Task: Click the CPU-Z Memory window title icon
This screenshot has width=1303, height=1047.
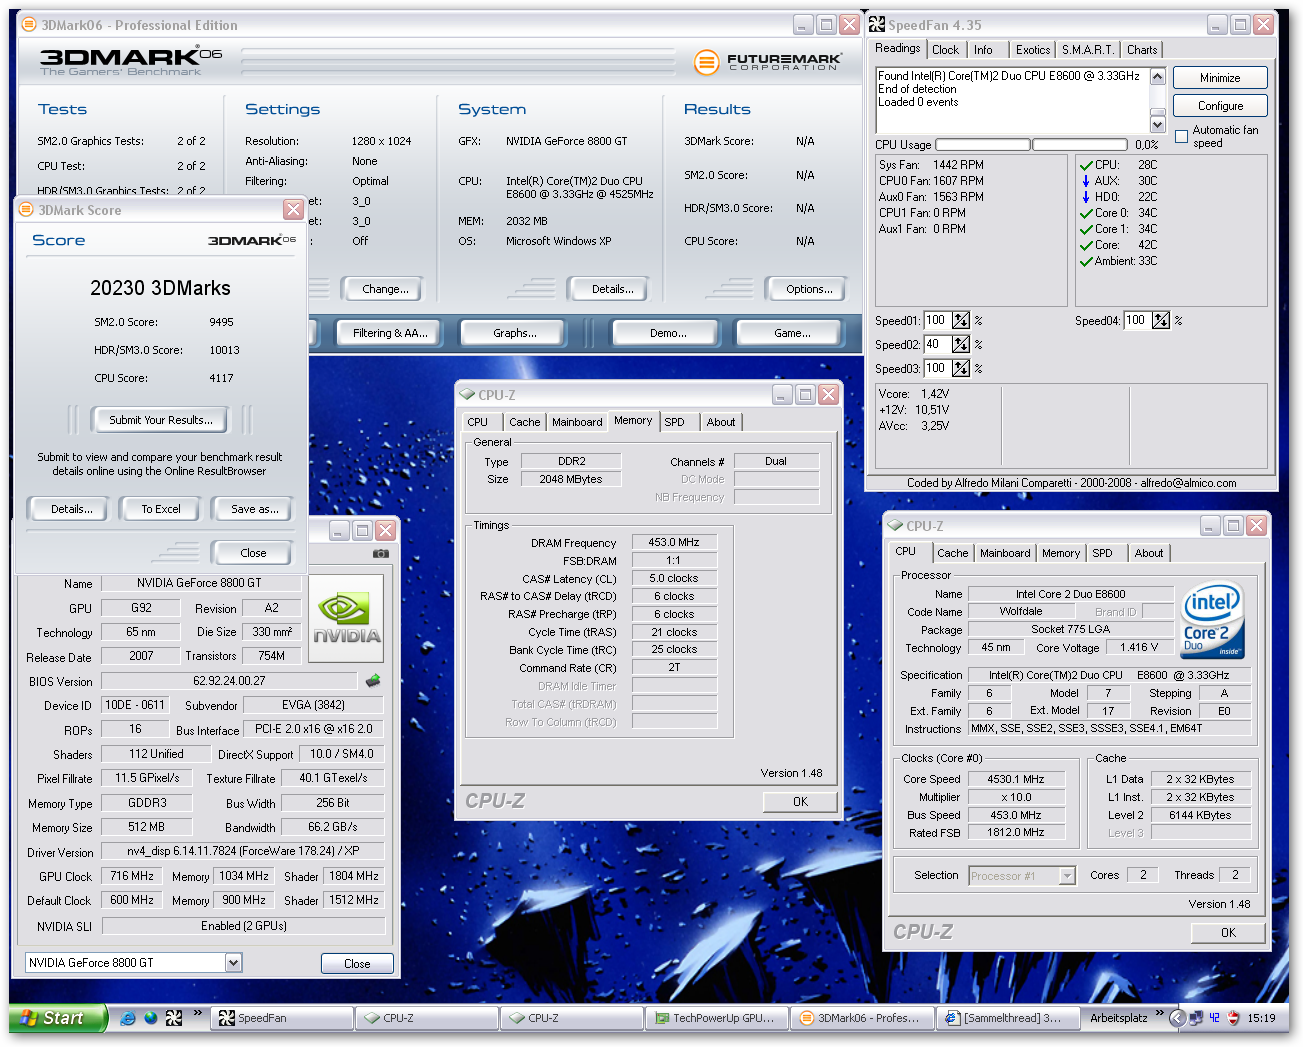Action: pyautogui.click(x=467, y=394)
